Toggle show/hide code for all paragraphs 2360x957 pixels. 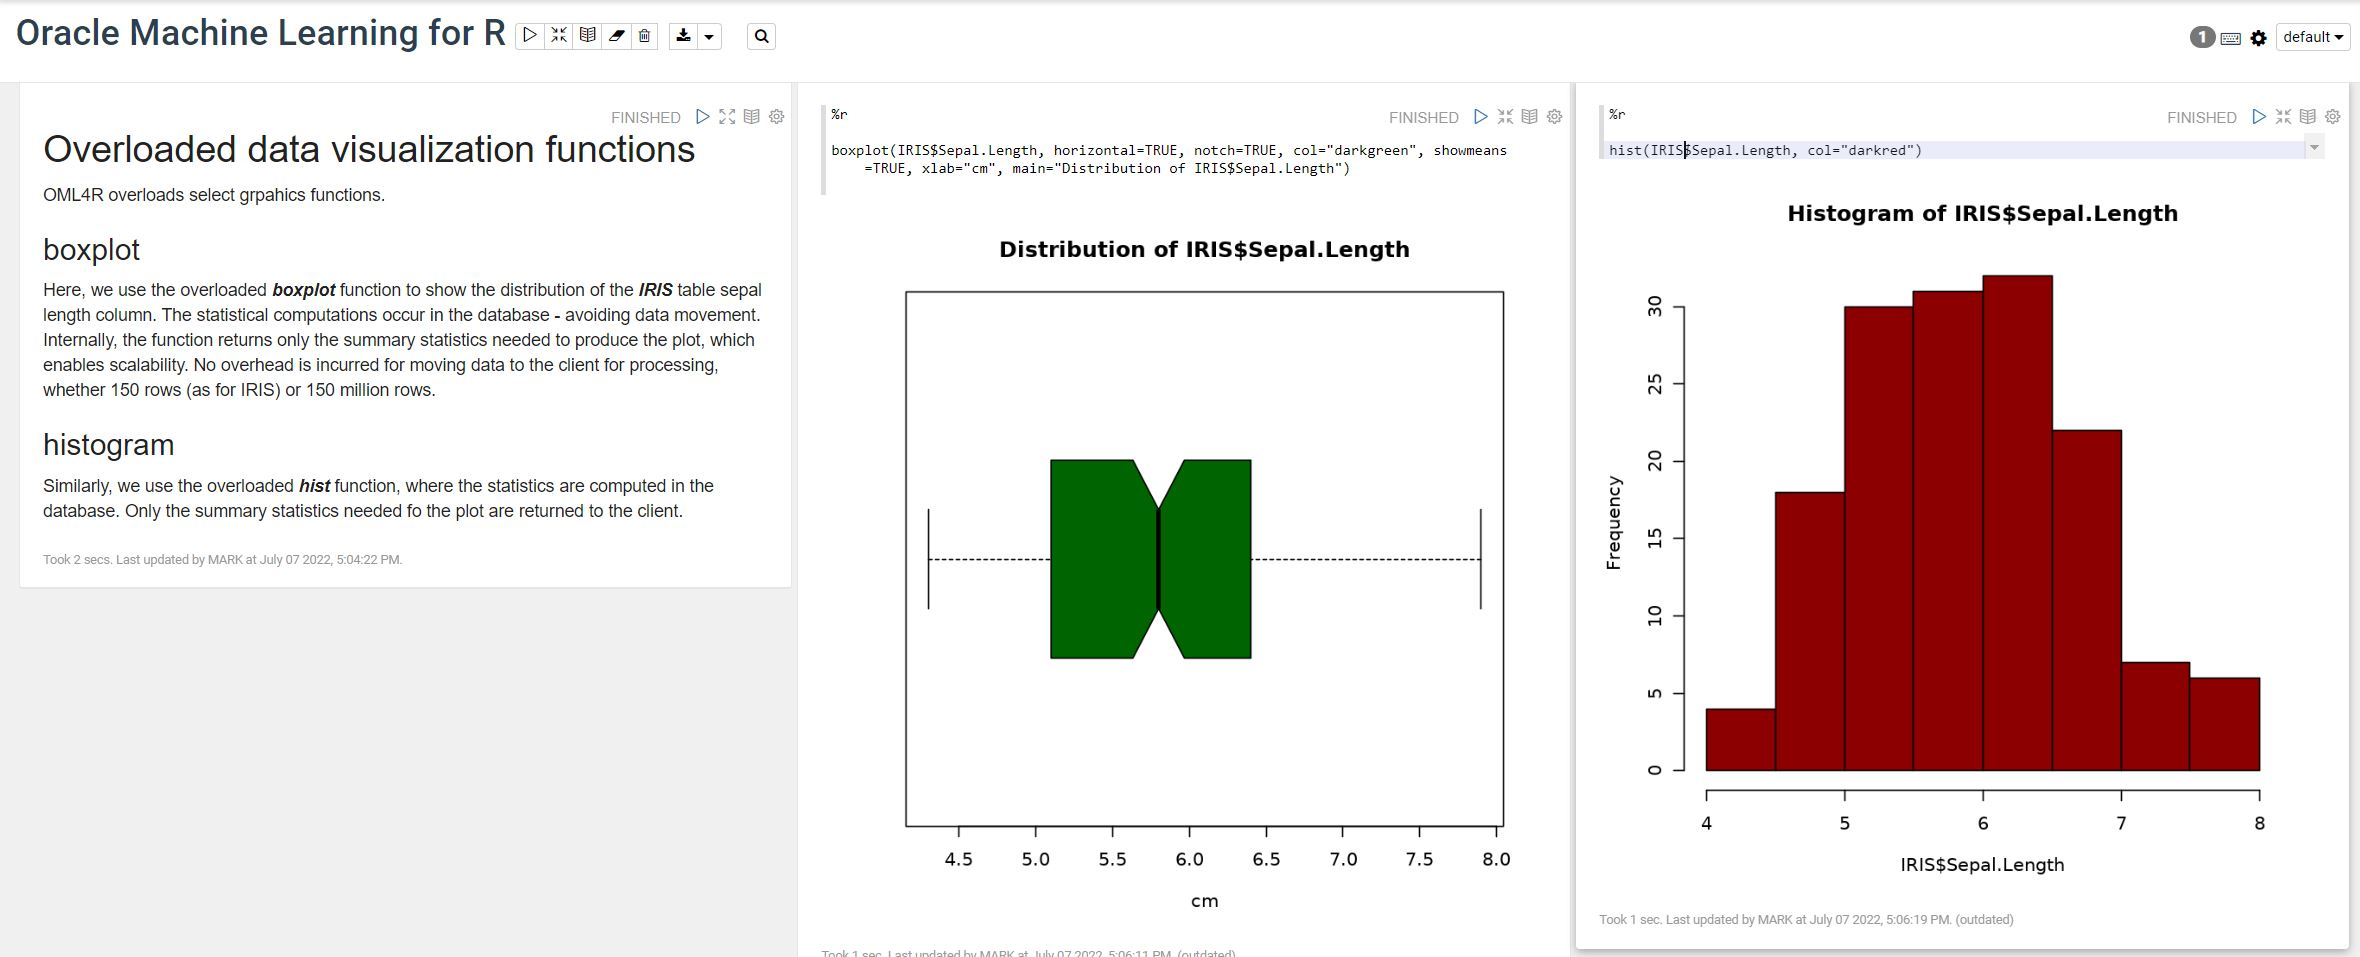pos(559,36)
